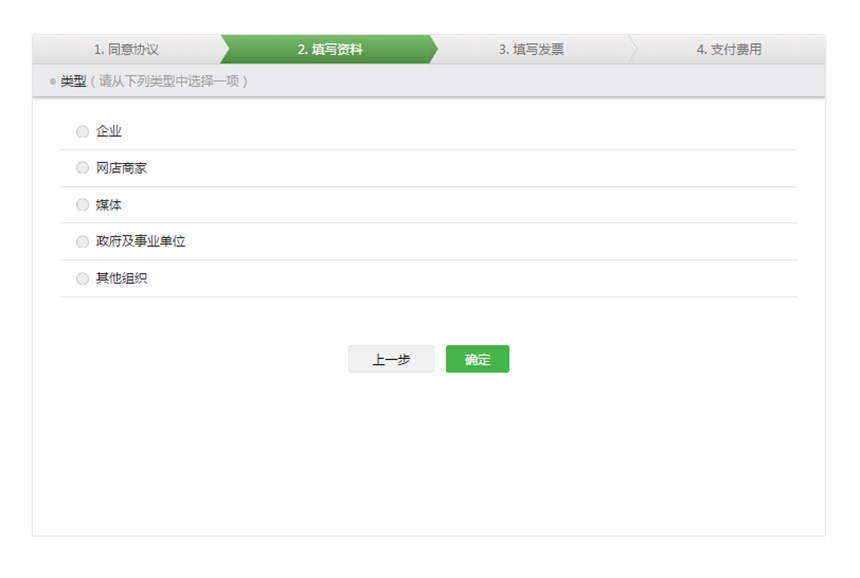The width and height of the screenshot is (860, 578).
Task: Click the 类型 section heading
Action: tap(73, 81)
